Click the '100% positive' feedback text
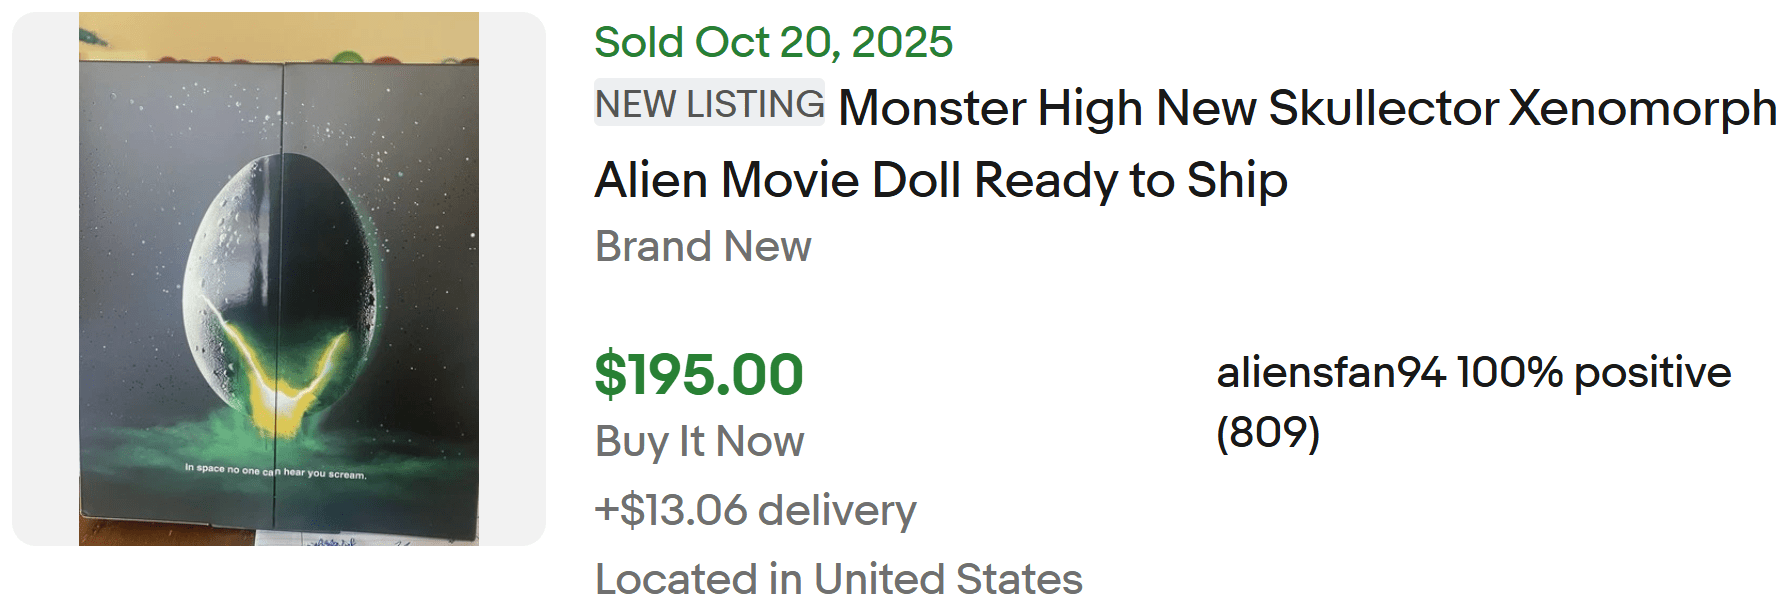Screen dimensions: 1785x610 pyautogui.click(x=1594, y=372)
